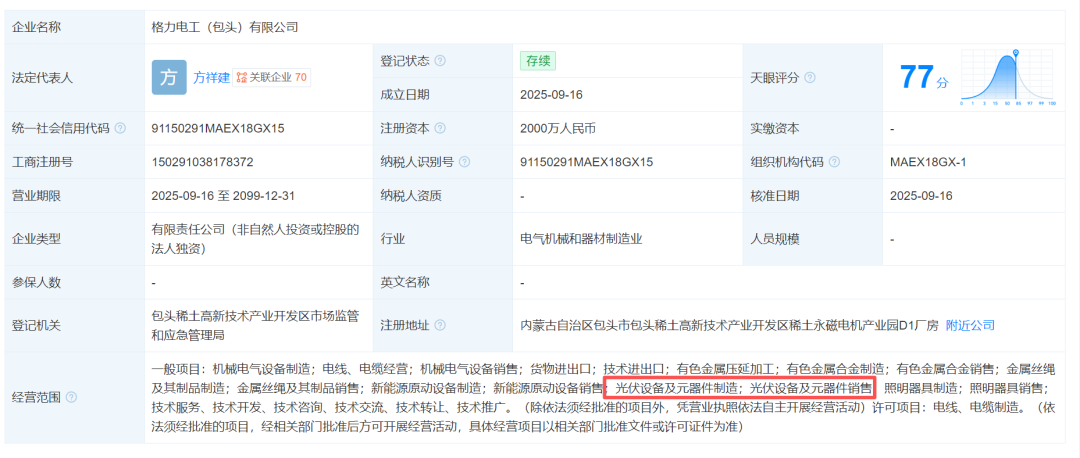This screenshot has height=458, width=1080.
Task: Select credit code in 统一社会信用代码 row
Action: (x=218, y=128)
